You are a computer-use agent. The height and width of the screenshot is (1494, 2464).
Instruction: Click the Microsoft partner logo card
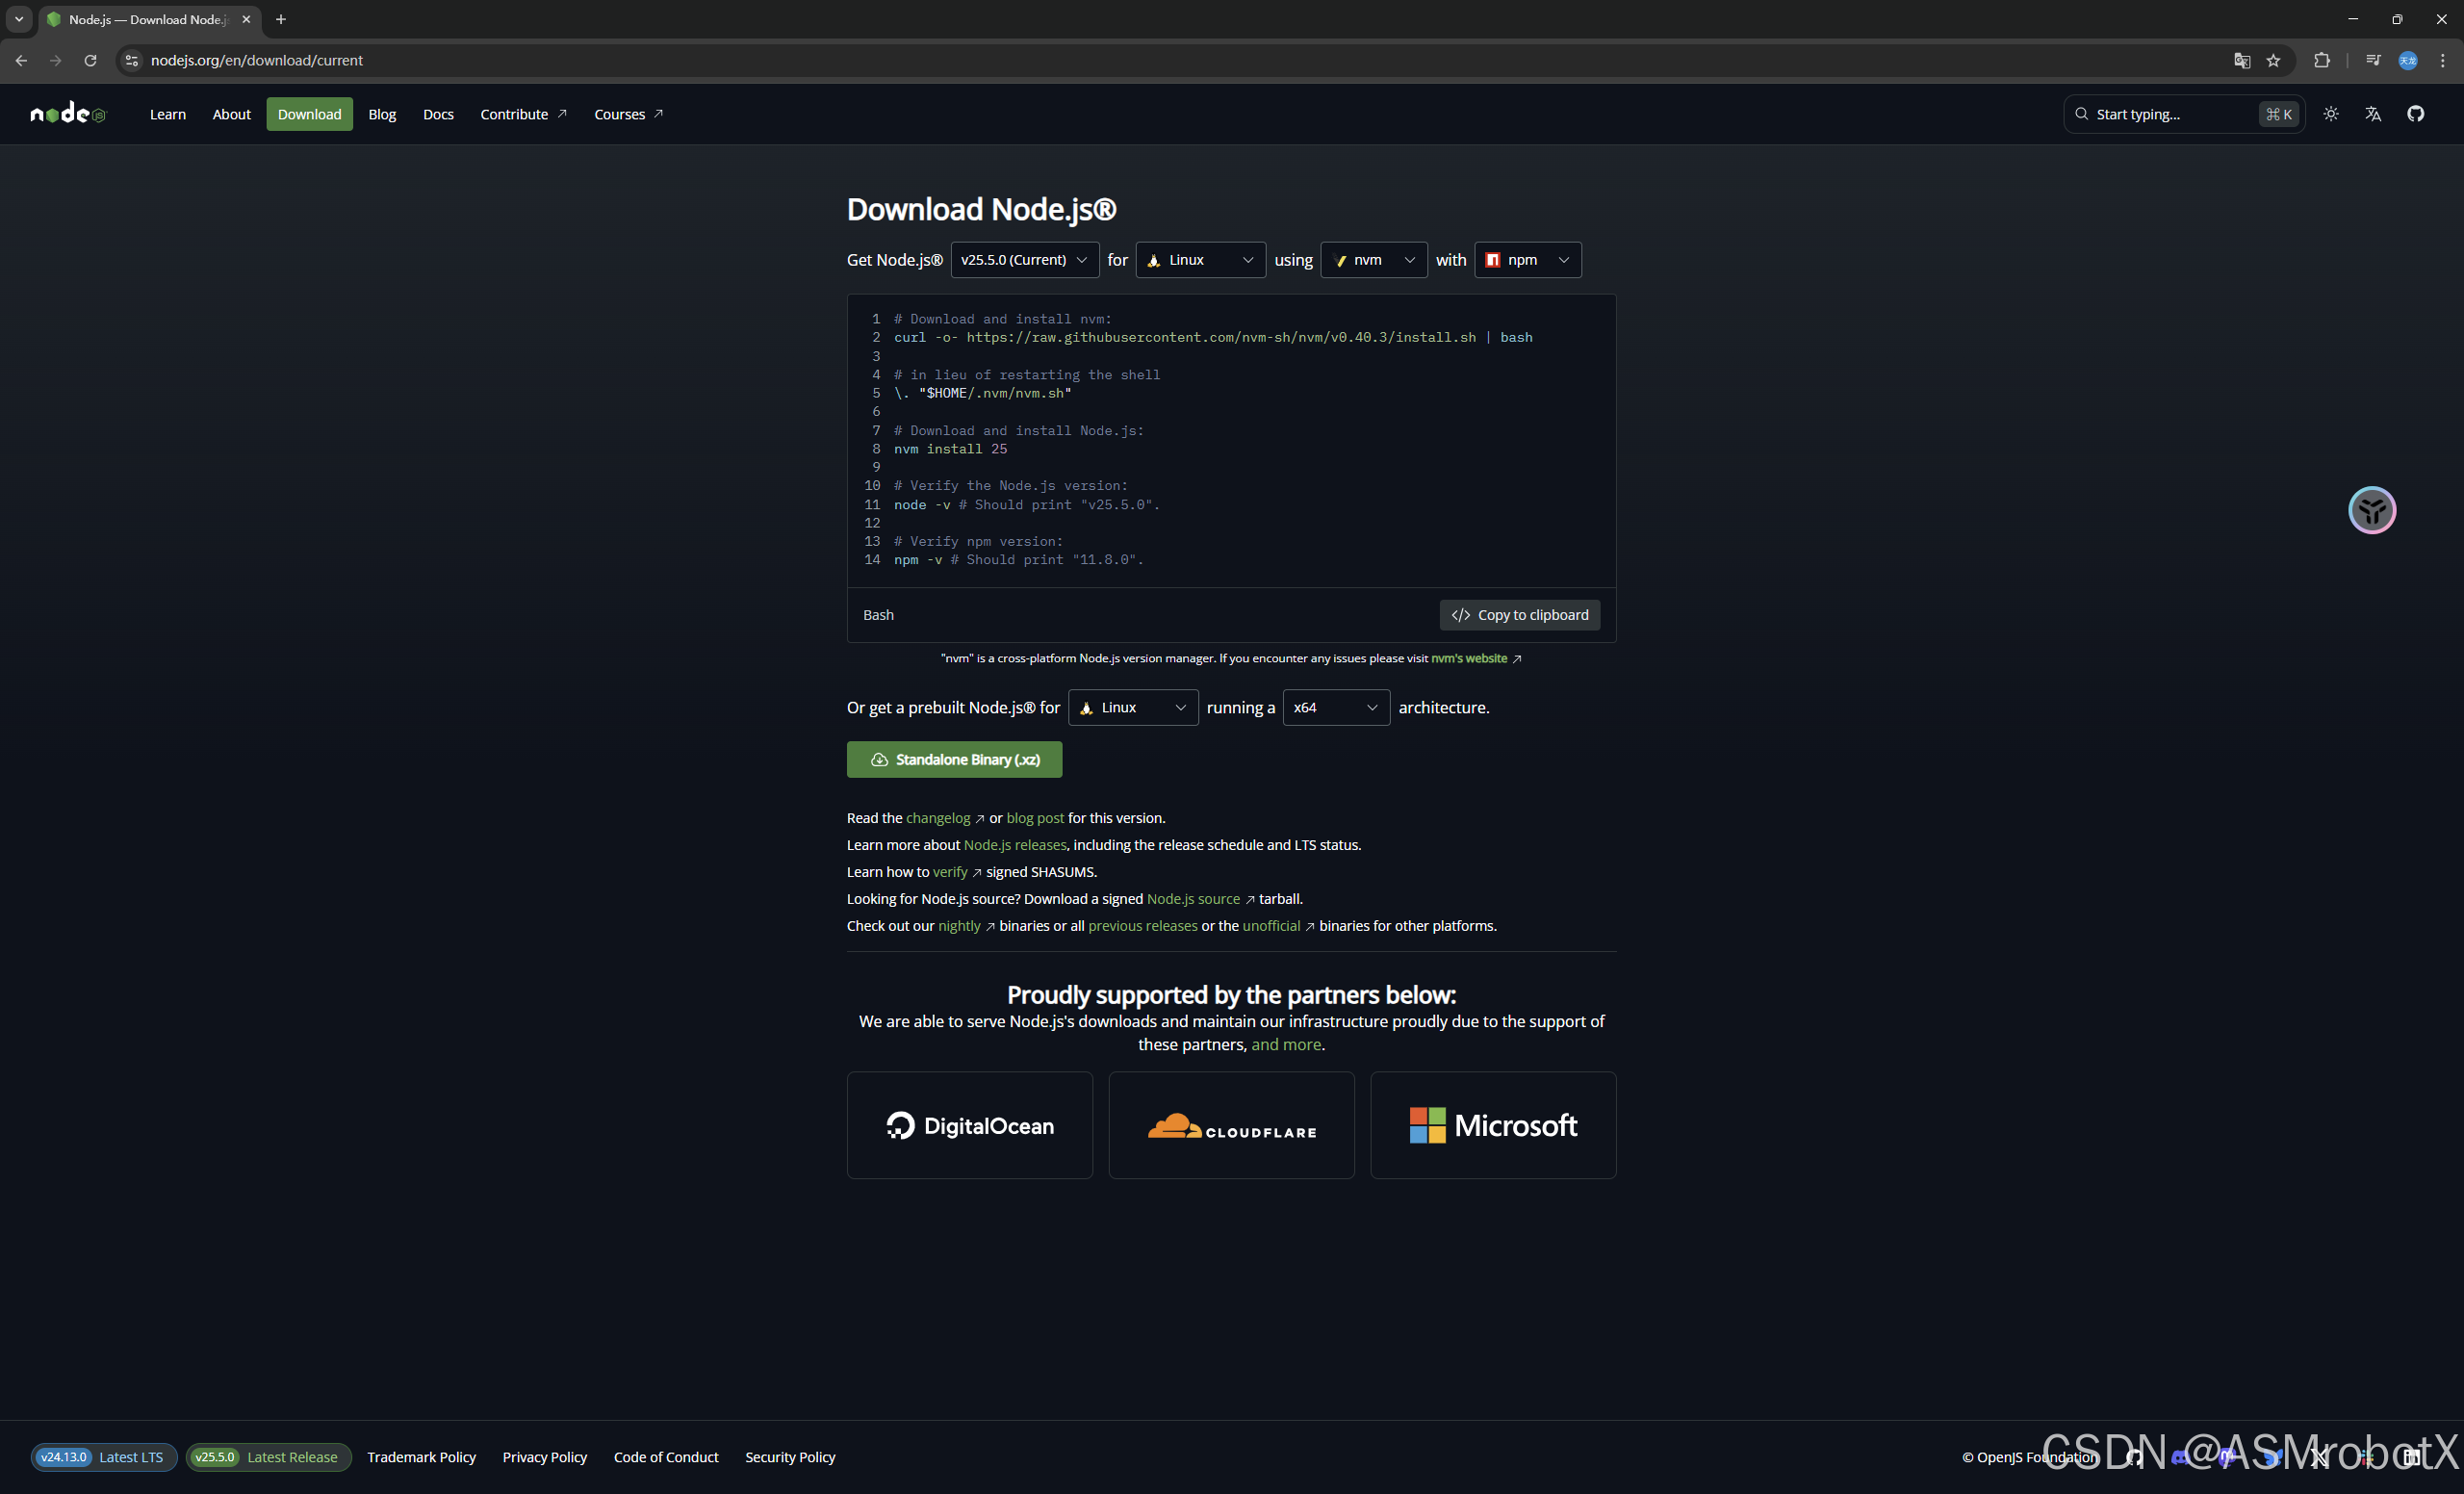[1492, 1125]
